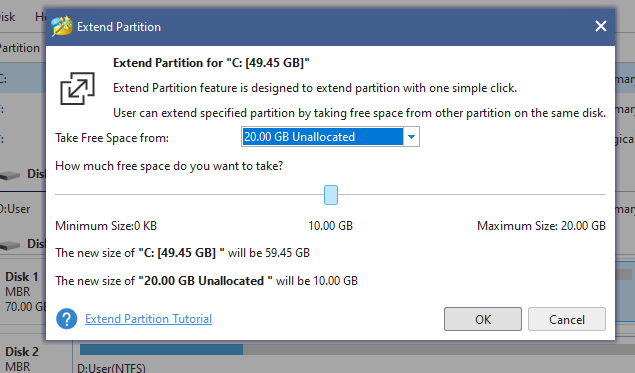
Task: Click the Extend Partition title bar text
Action: (119, 27)
